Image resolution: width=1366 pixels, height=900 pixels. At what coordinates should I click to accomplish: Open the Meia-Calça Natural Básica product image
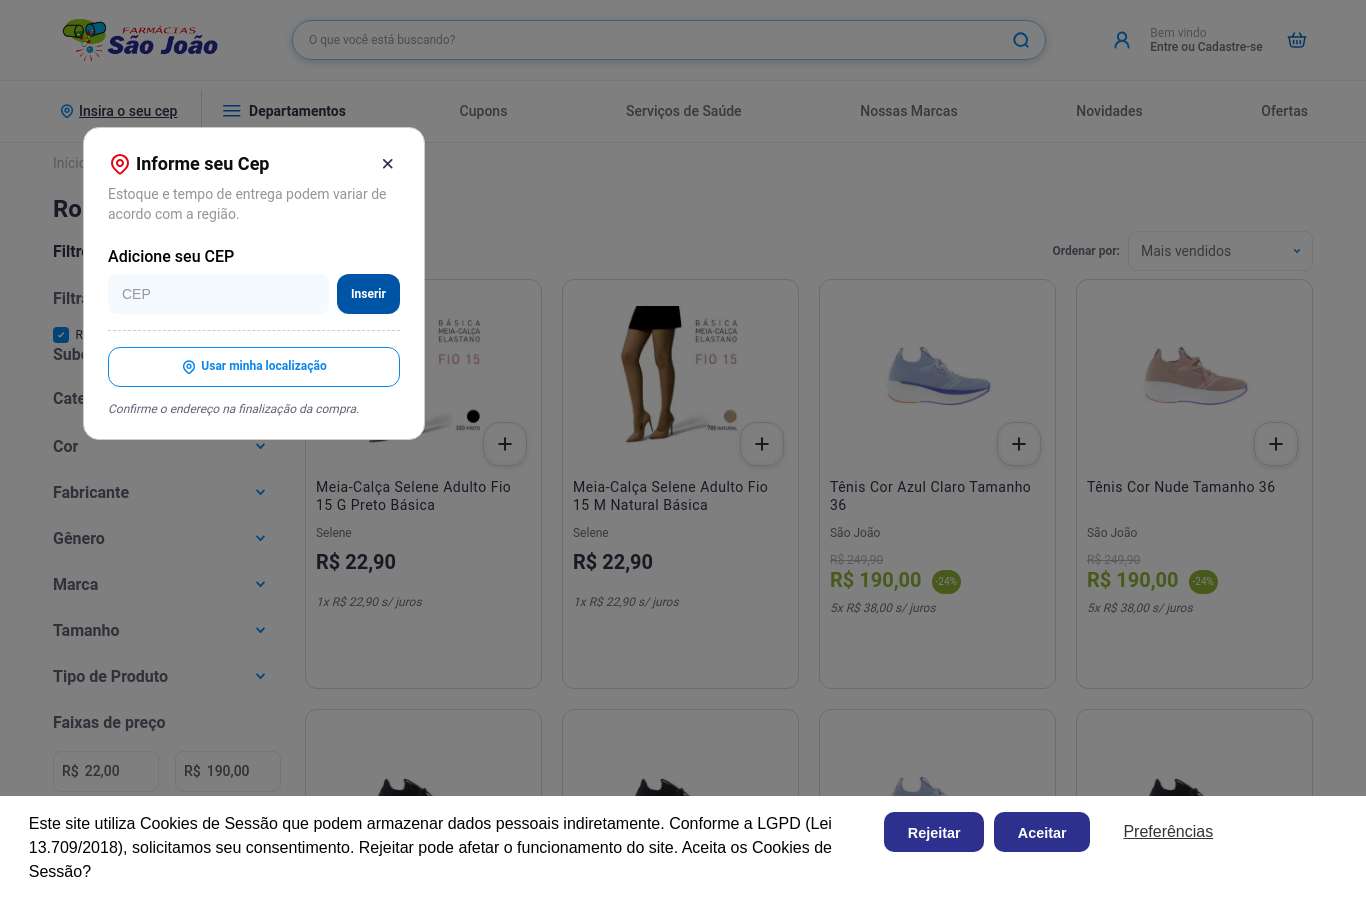tap(680, 374)
